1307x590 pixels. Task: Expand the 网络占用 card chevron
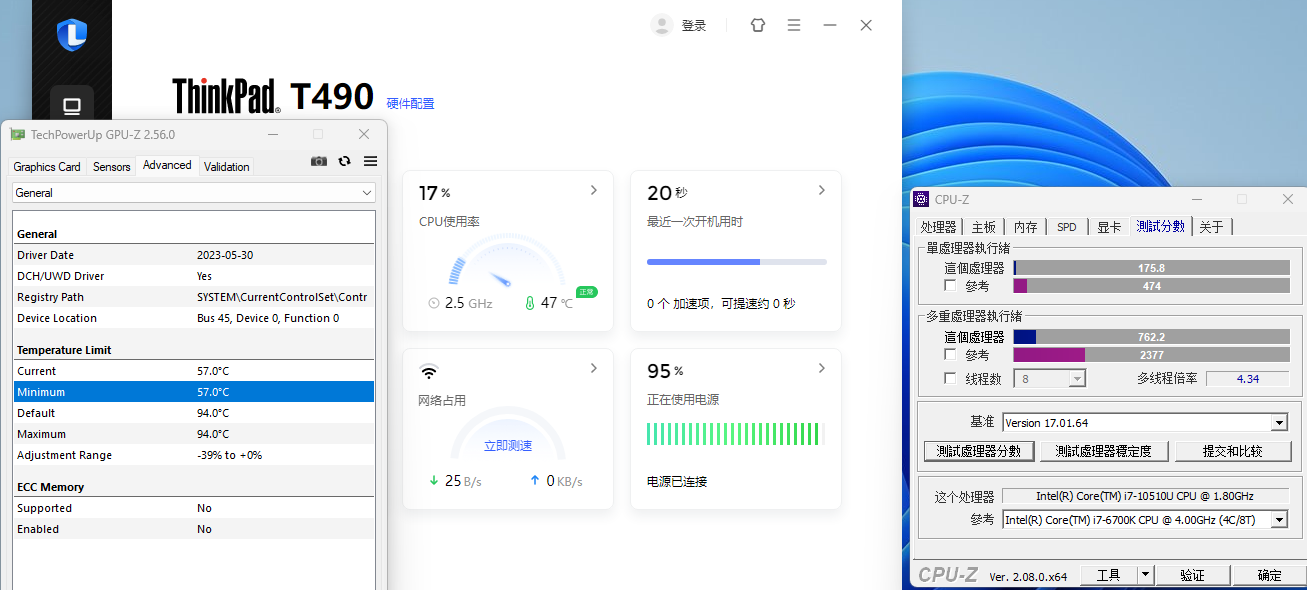[x=594, y=368]
